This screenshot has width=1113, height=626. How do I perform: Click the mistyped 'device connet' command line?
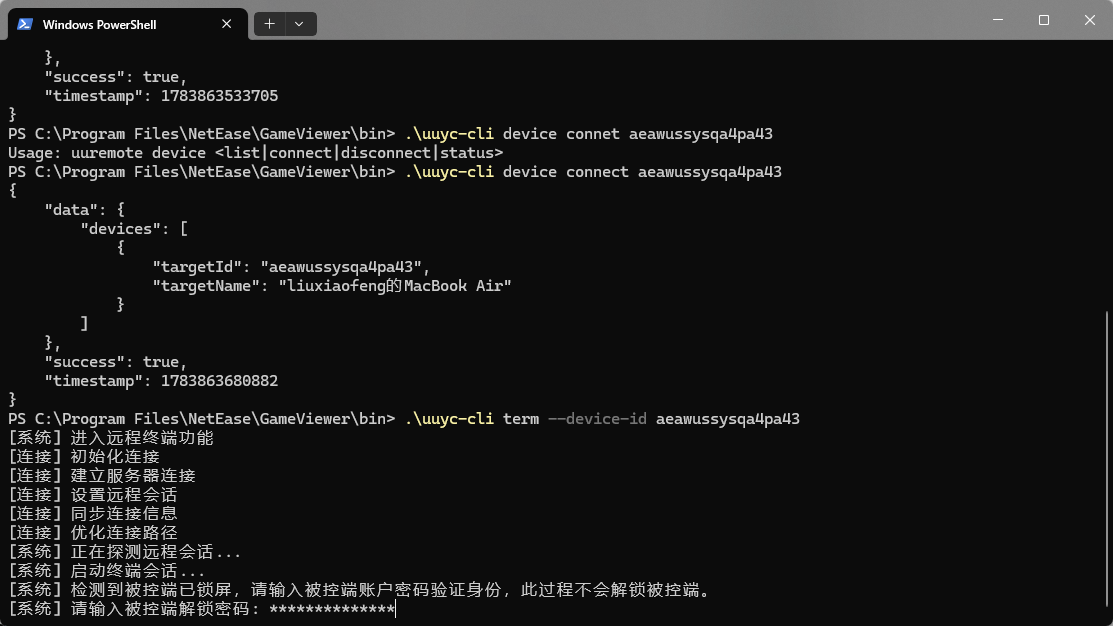click(390, 134)
